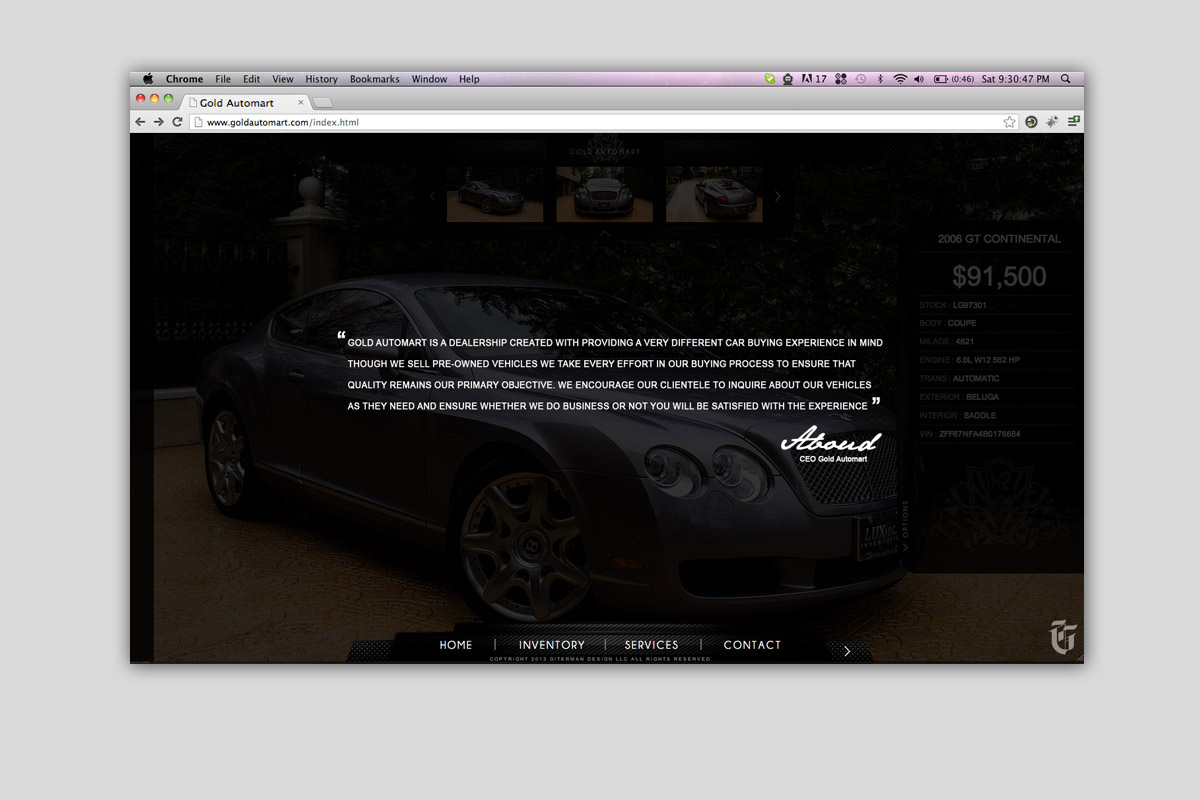Select the first car thumbnail, side view

pos(495,194)
